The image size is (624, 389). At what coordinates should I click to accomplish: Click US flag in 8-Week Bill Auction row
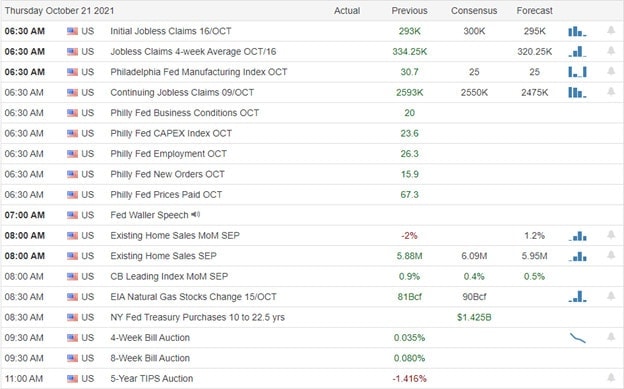[x=72, y=358]
